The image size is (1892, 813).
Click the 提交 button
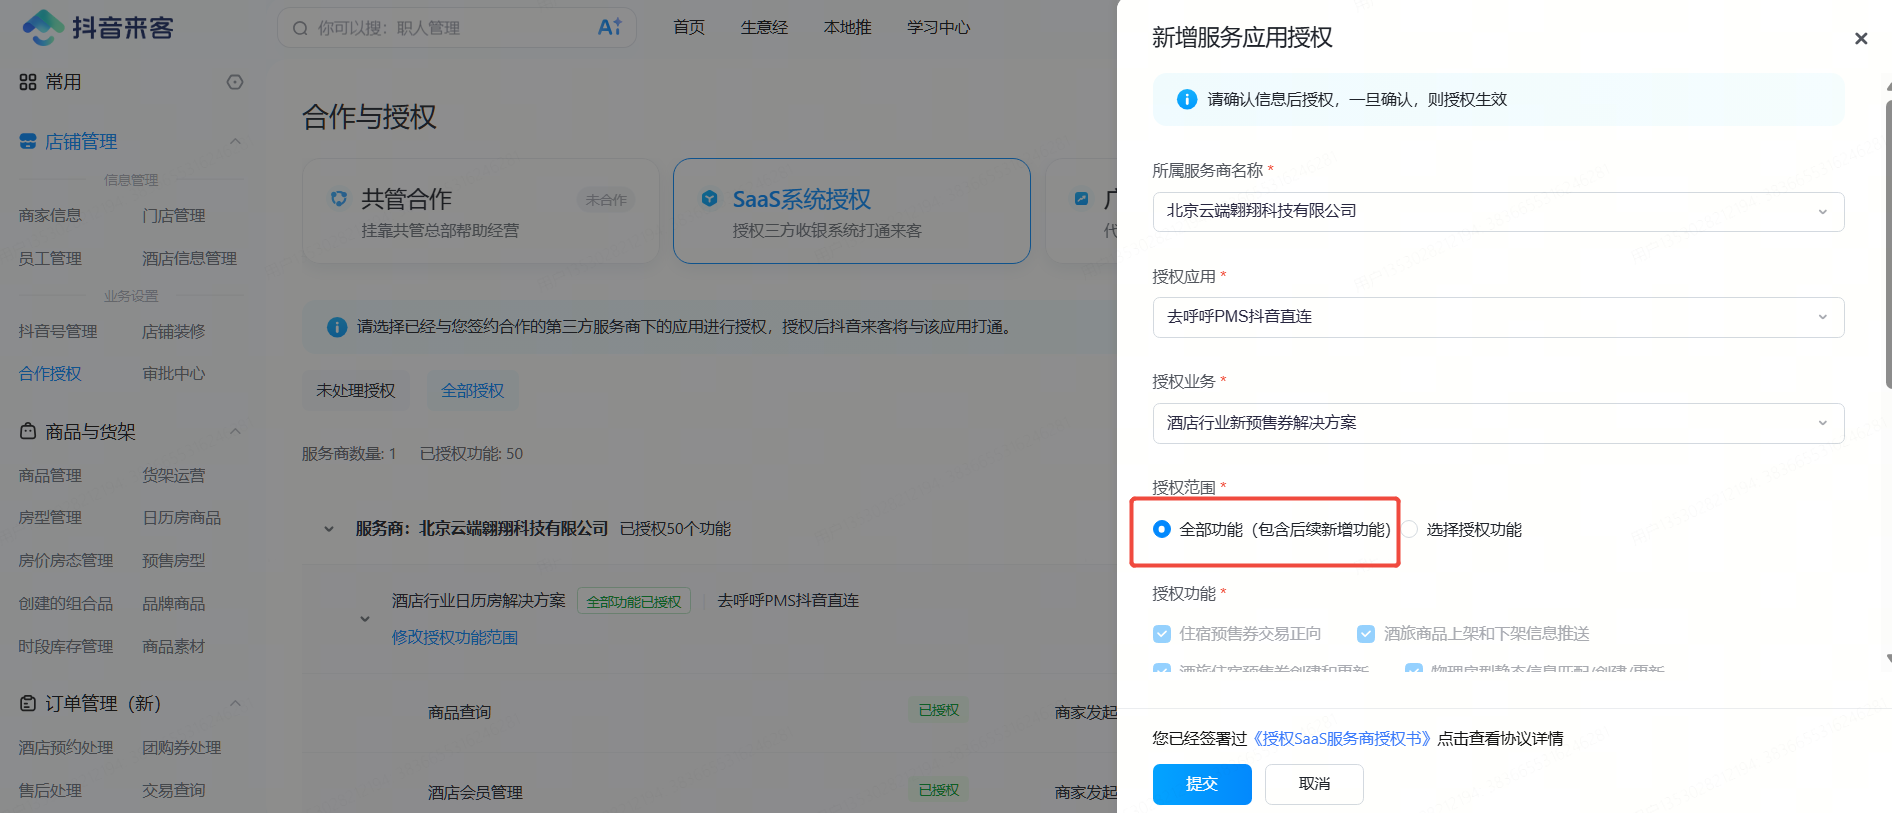(x=1202, y=784)
